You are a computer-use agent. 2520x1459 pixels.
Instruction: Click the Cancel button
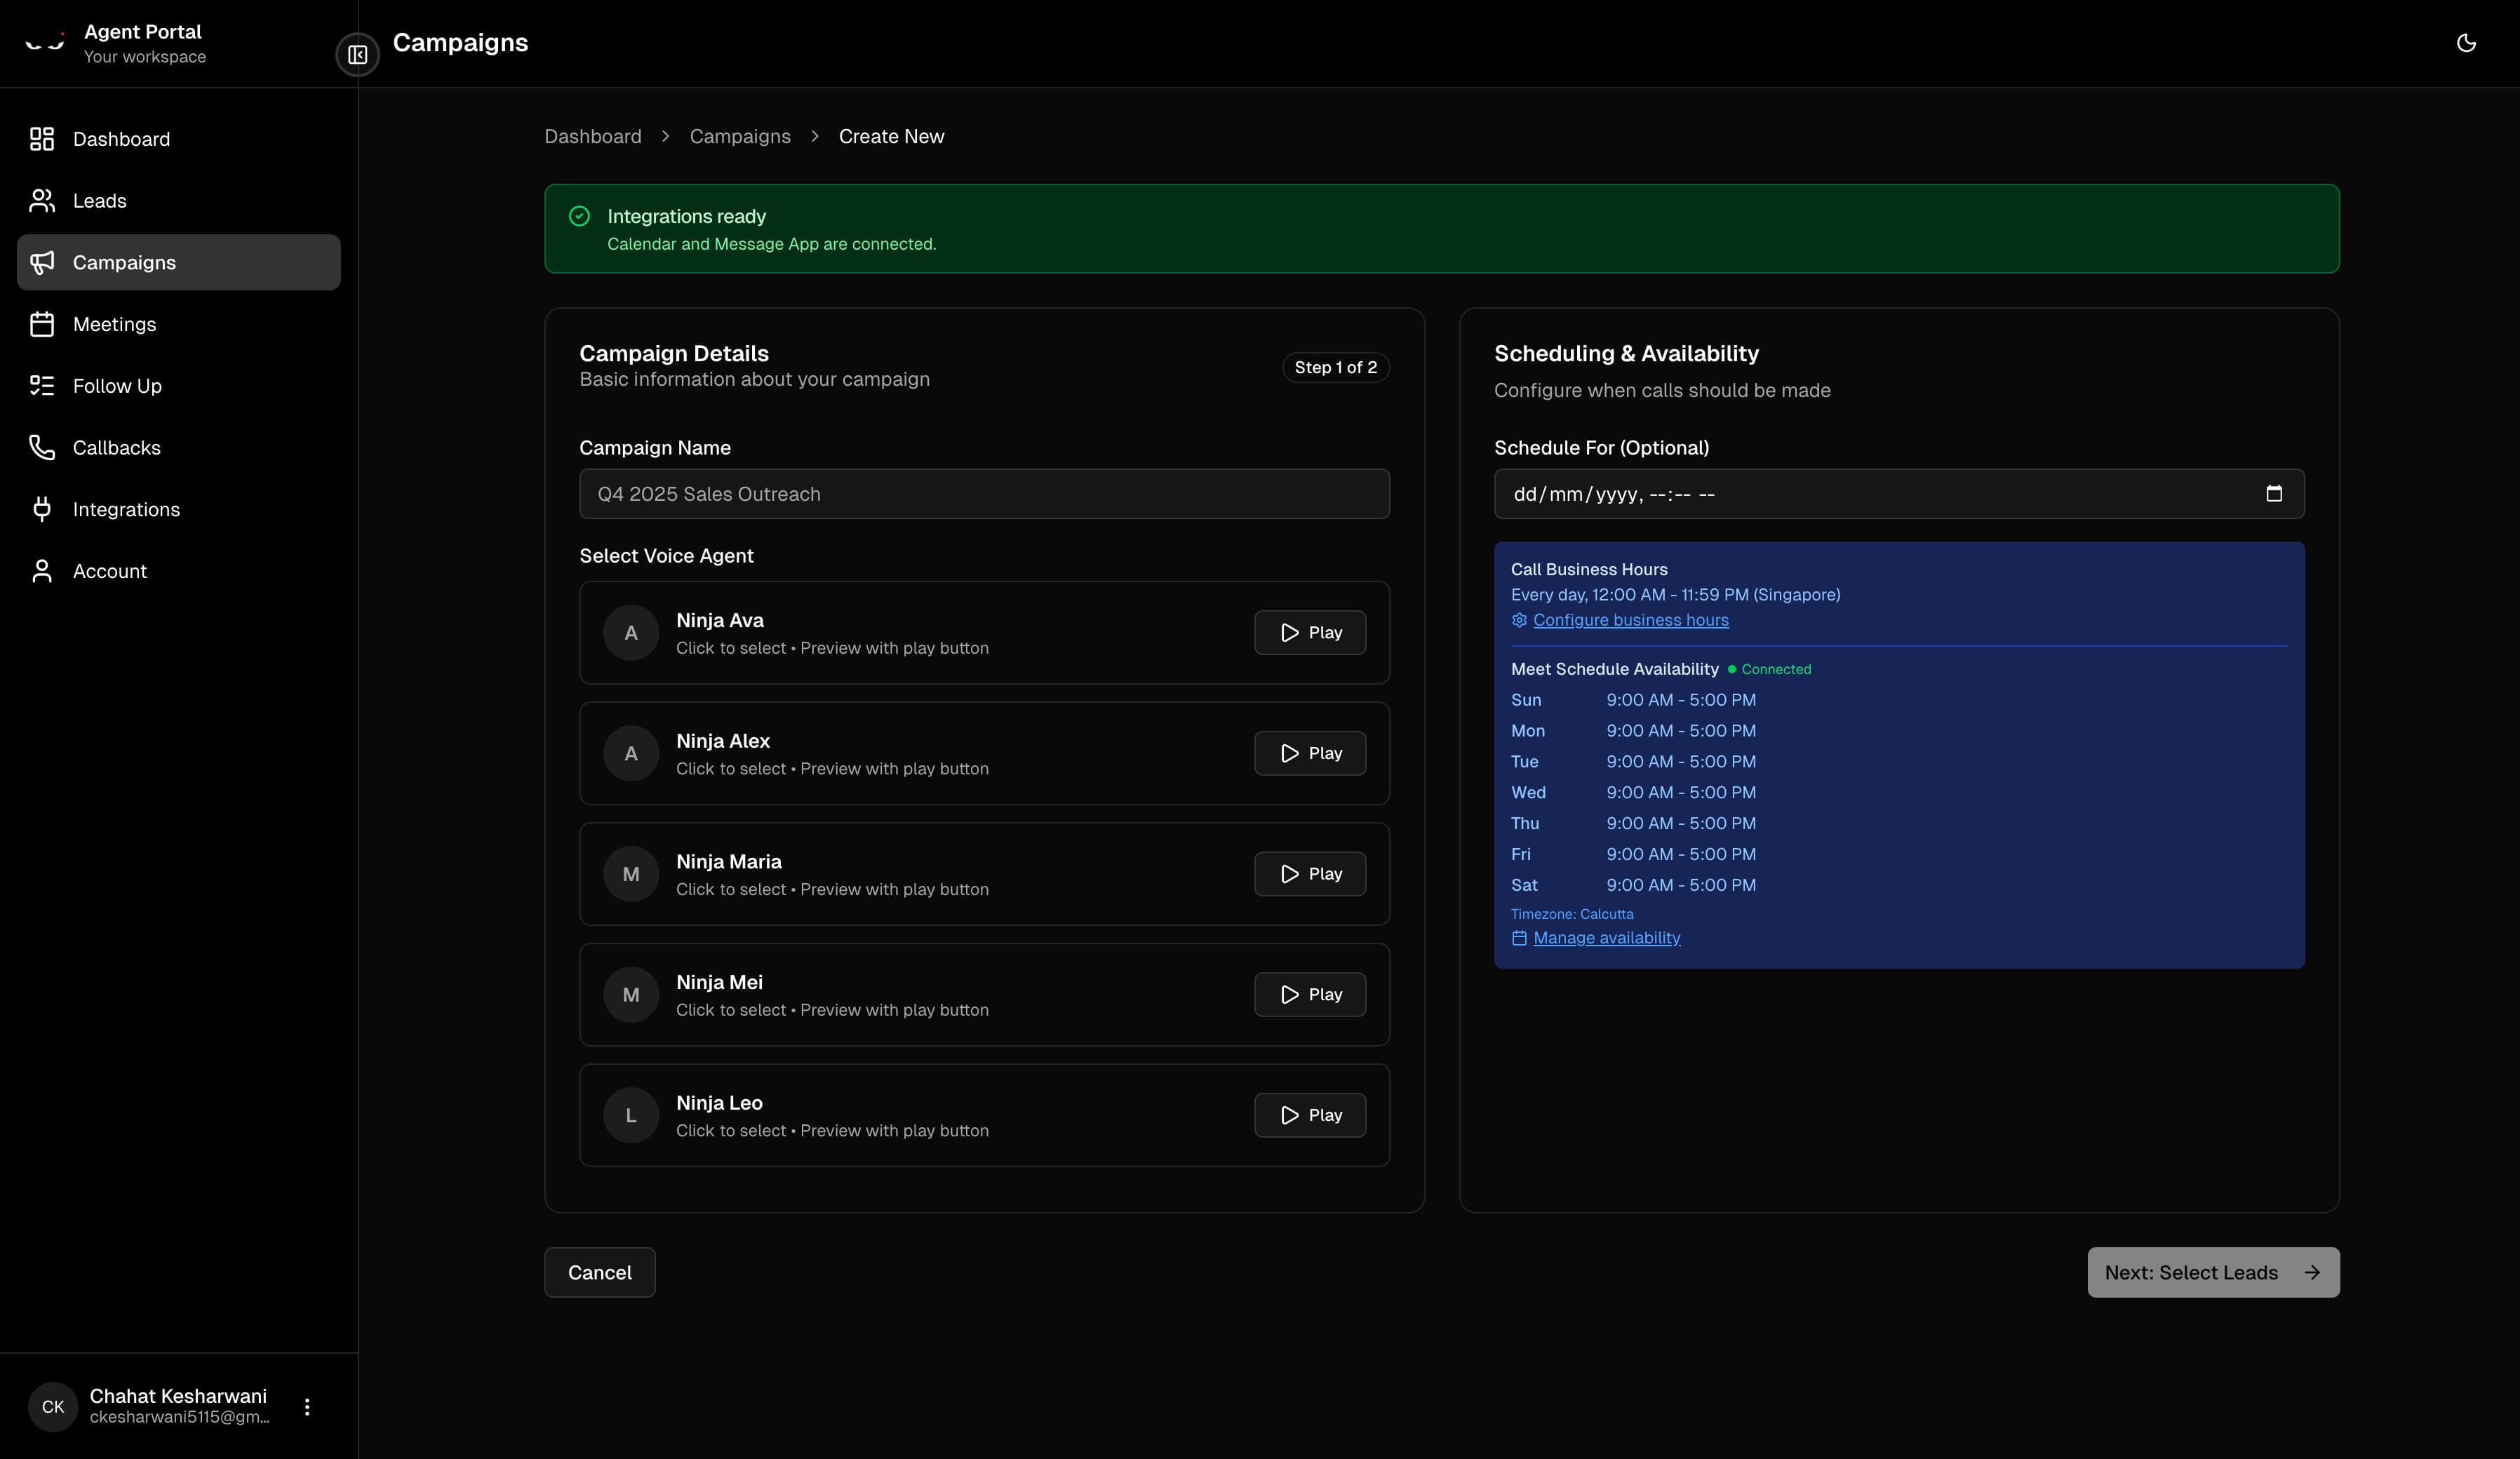point(599,1272)
